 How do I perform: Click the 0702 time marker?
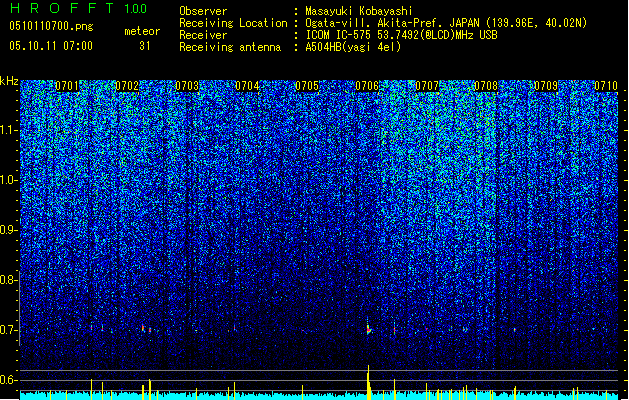click(x=127, y=86)
